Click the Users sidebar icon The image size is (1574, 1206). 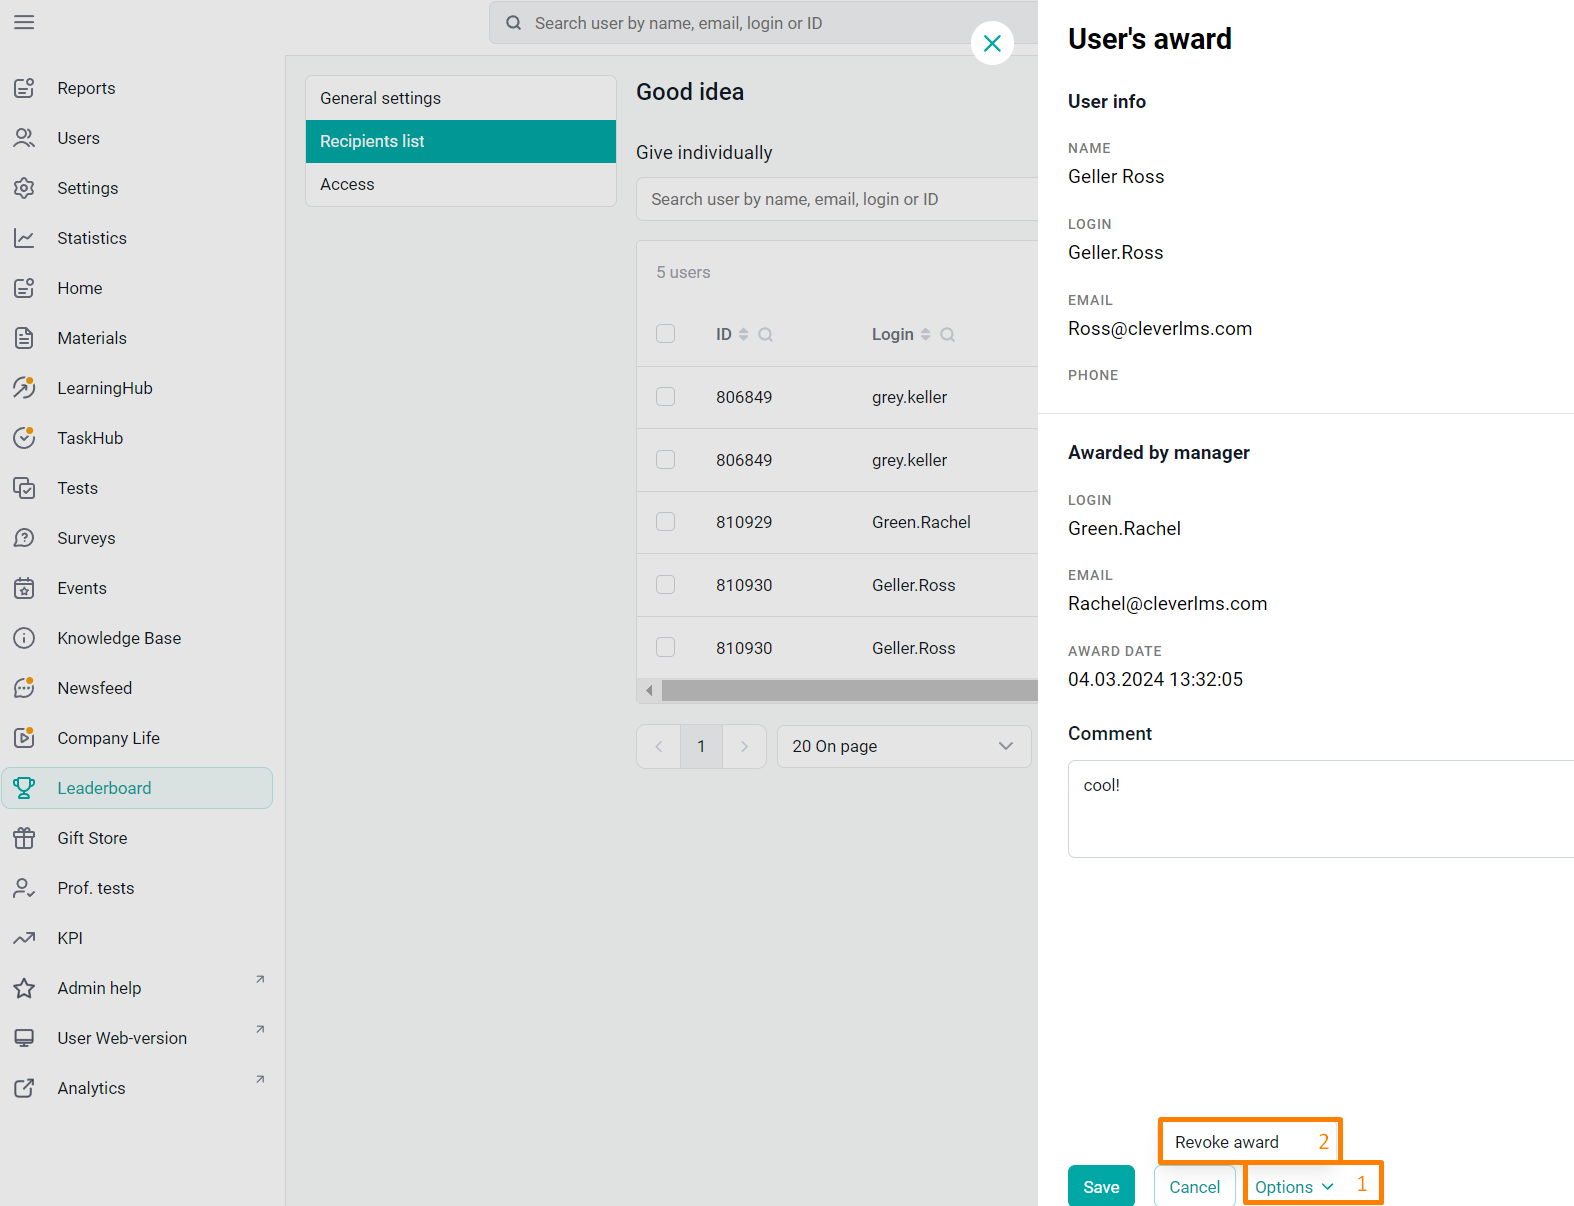pos(24,138)
